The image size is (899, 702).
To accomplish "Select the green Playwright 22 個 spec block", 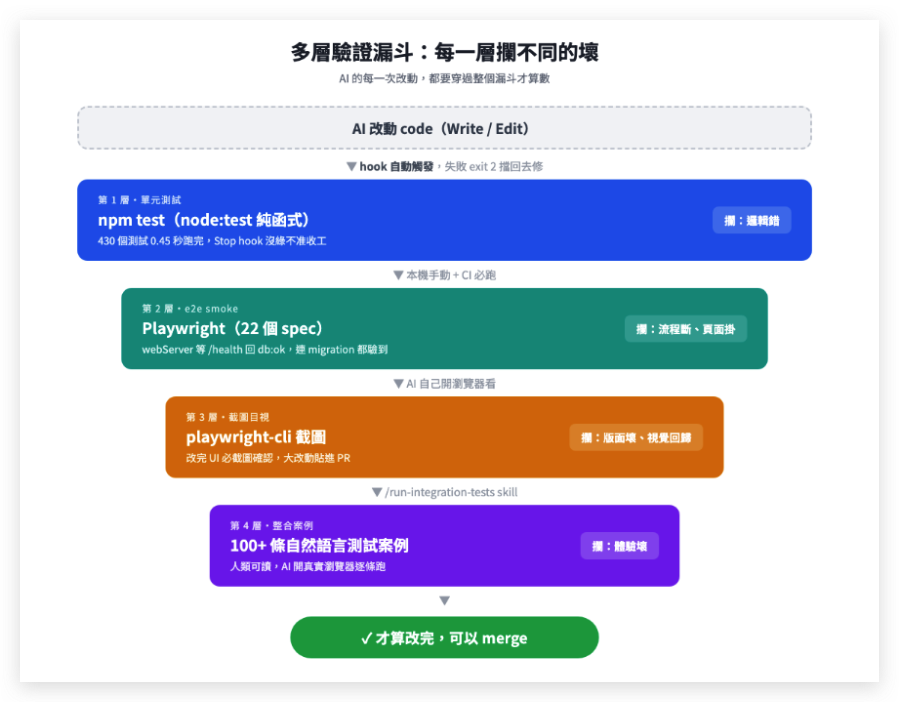I will pos(444,329).
